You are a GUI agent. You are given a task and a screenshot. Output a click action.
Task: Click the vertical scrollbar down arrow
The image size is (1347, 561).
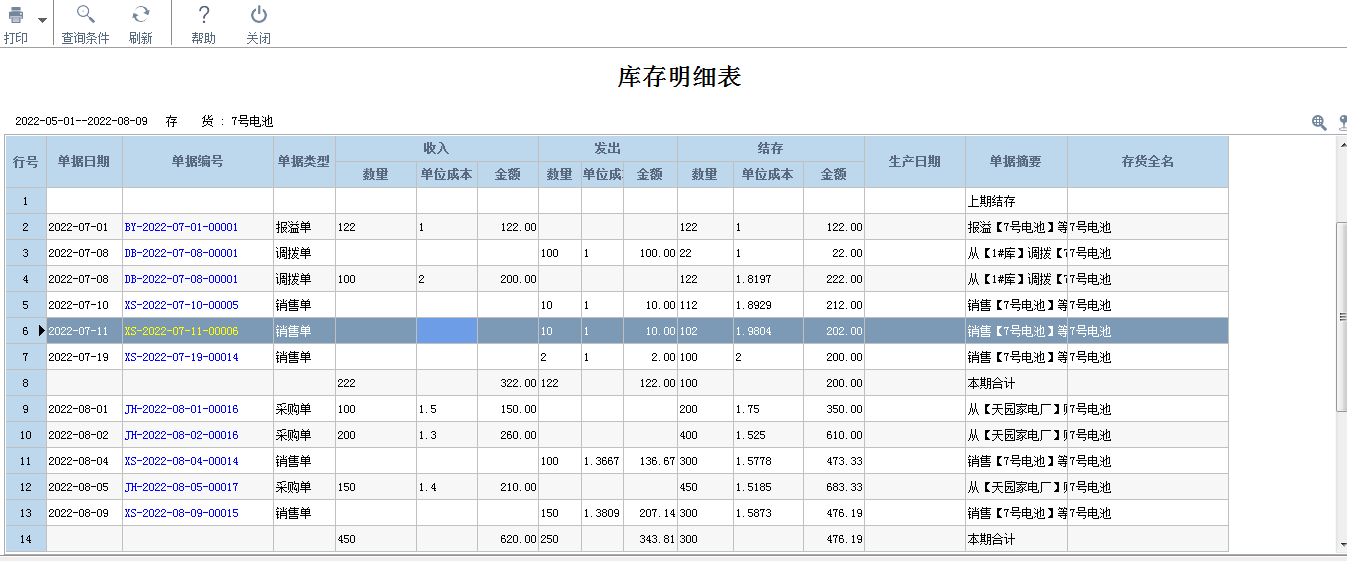point(1341,545)
